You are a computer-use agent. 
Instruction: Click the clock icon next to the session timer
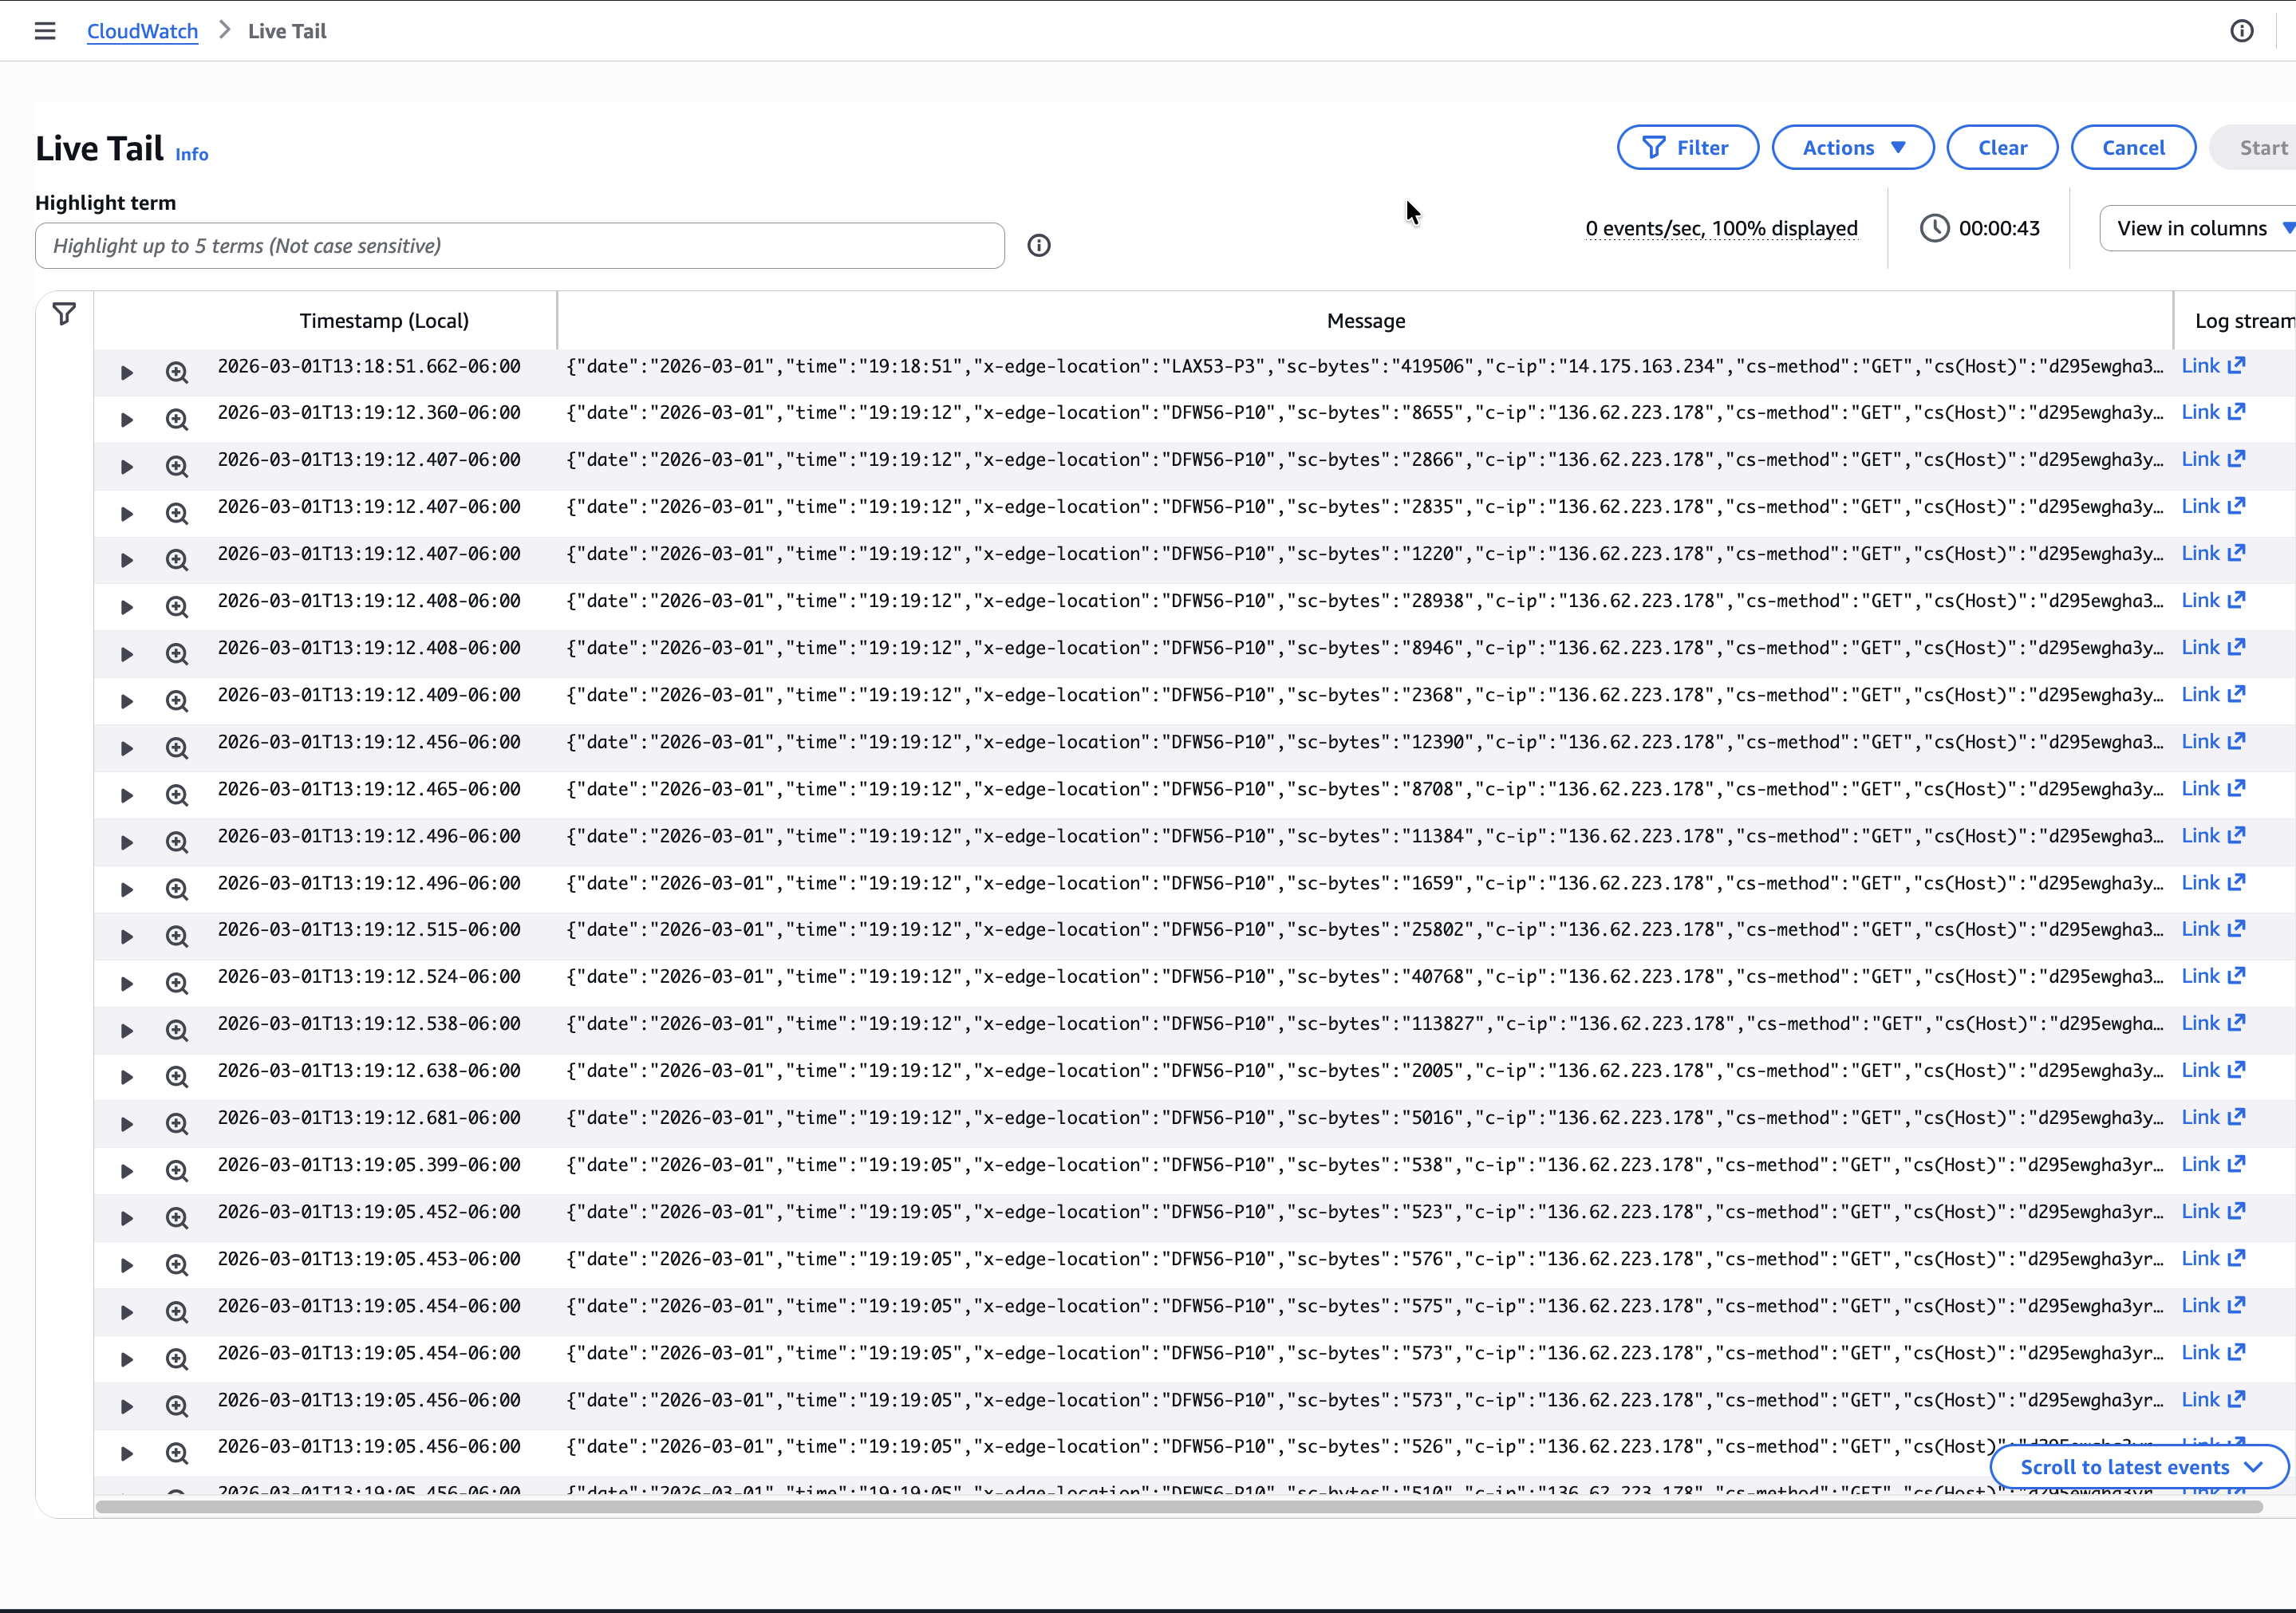click(x=1934, y=227)
